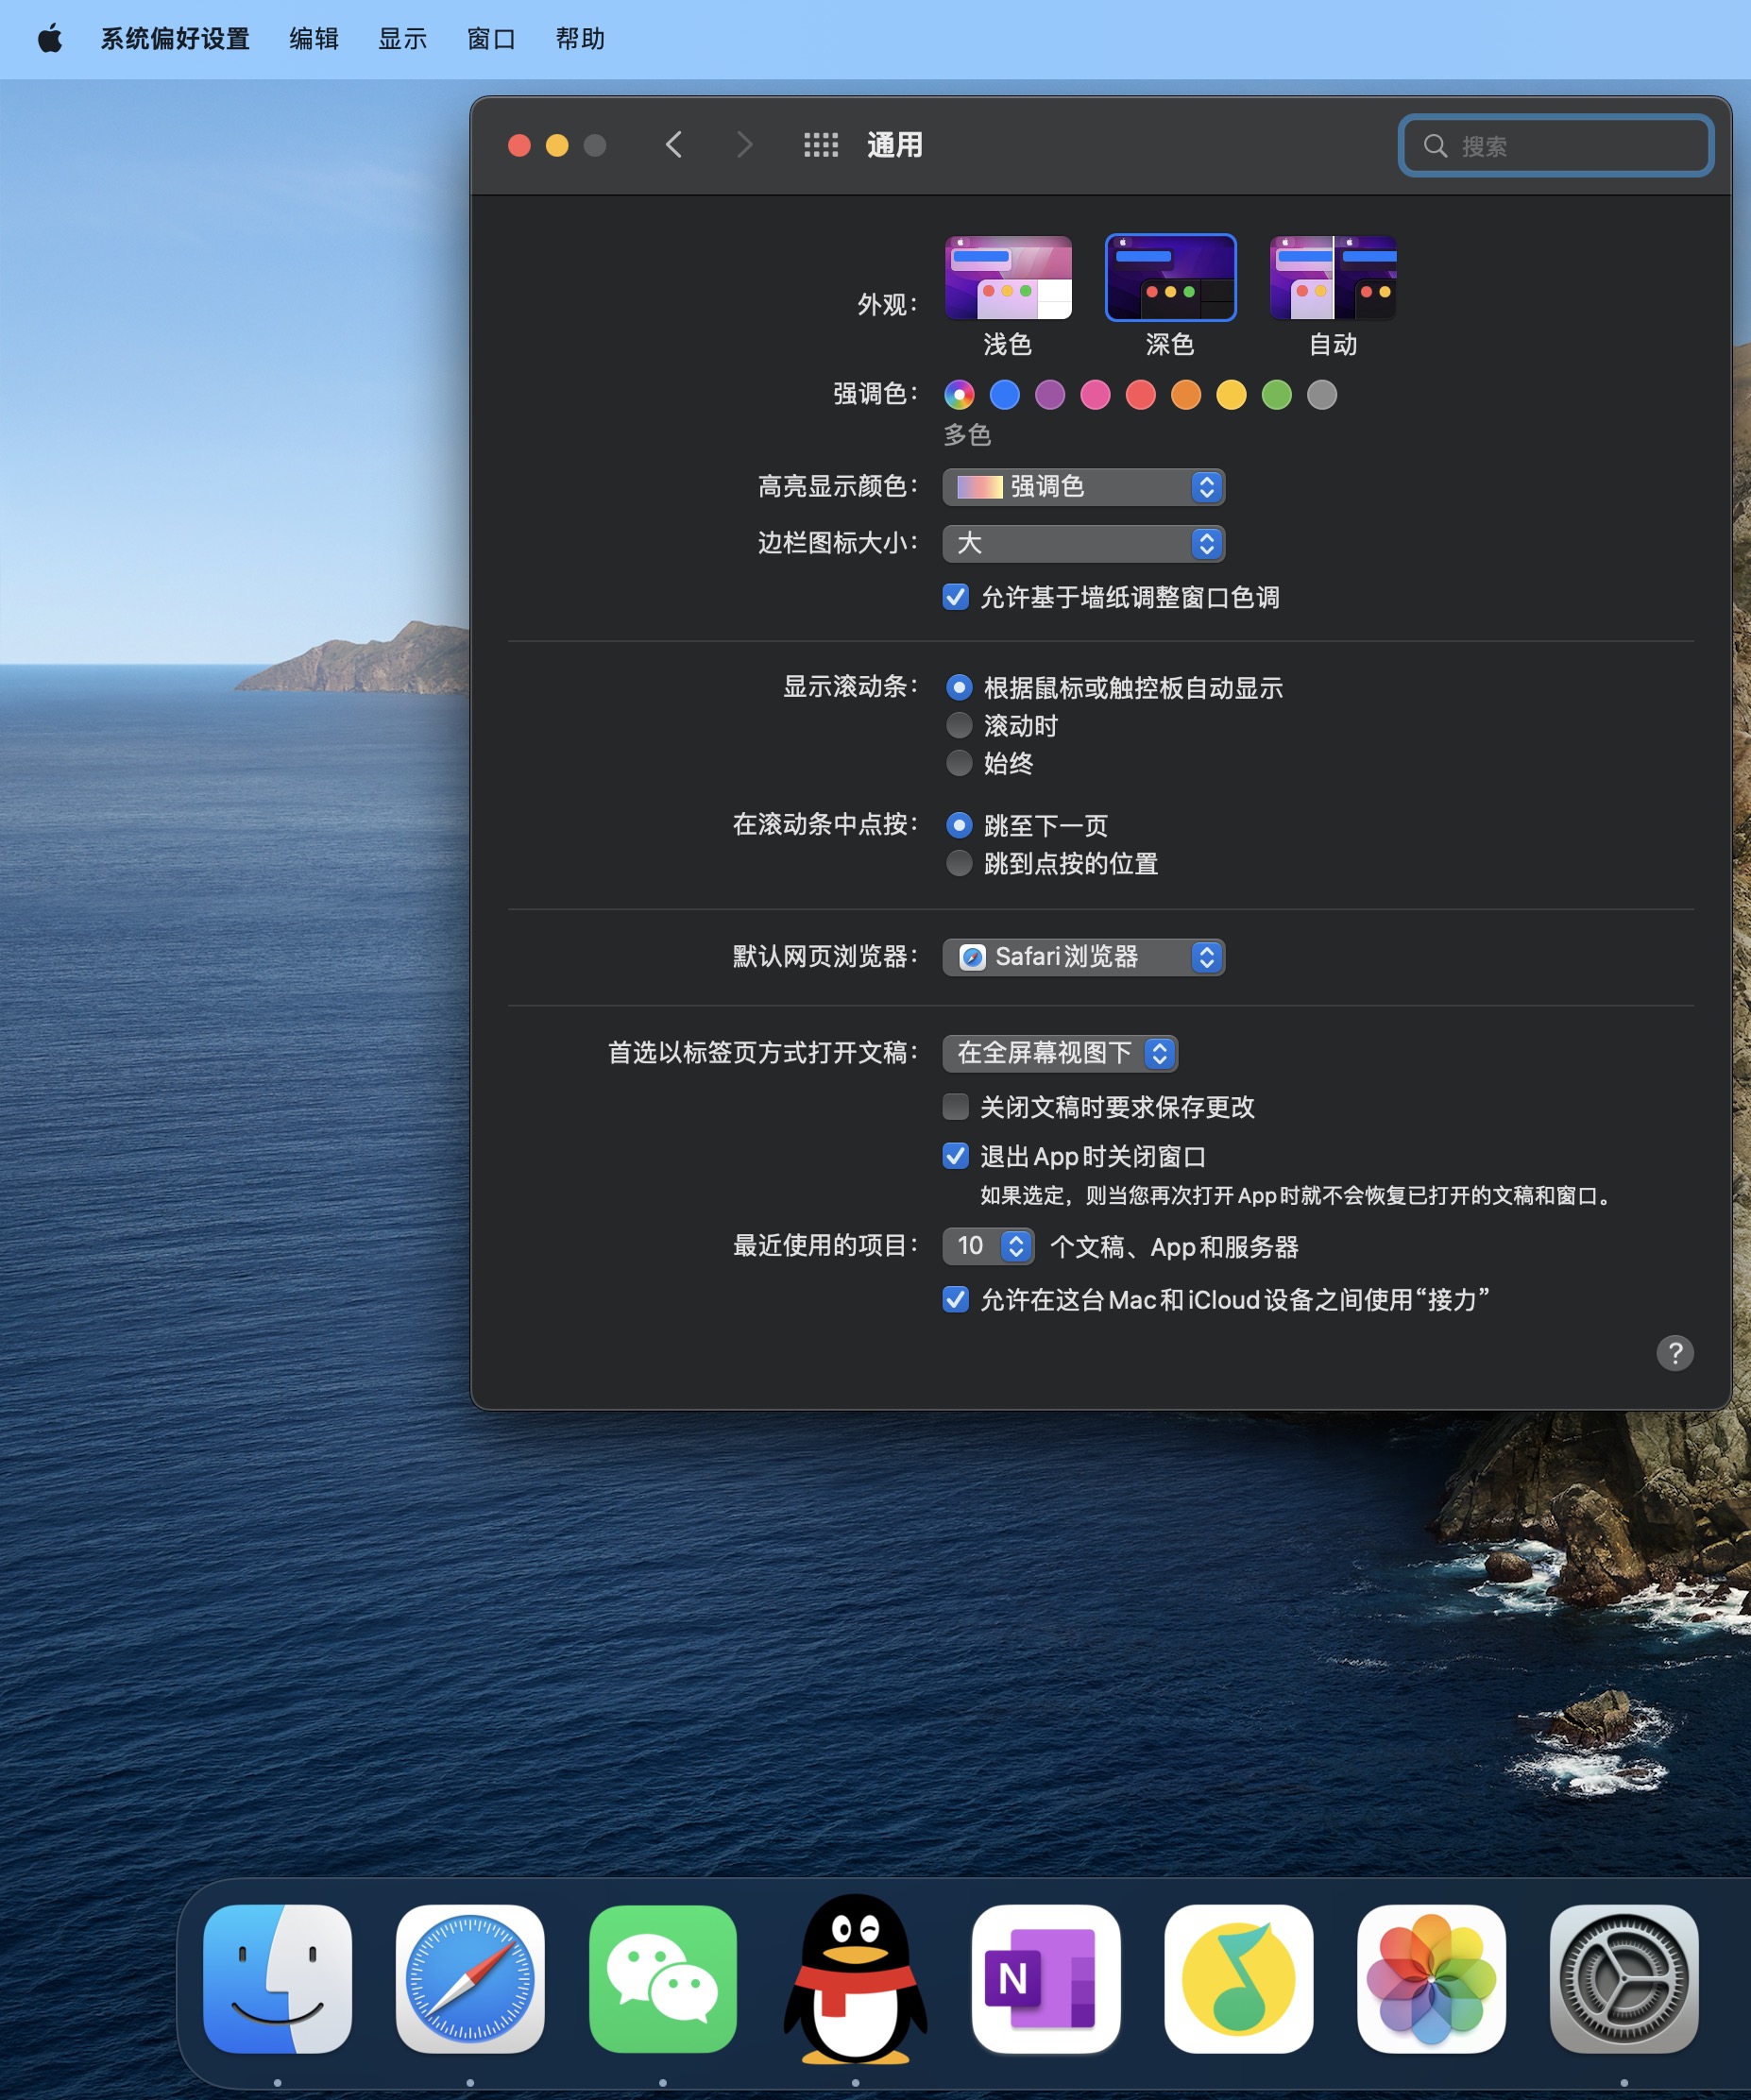Click the show-all grid icon in toolbar

point(820,145)
